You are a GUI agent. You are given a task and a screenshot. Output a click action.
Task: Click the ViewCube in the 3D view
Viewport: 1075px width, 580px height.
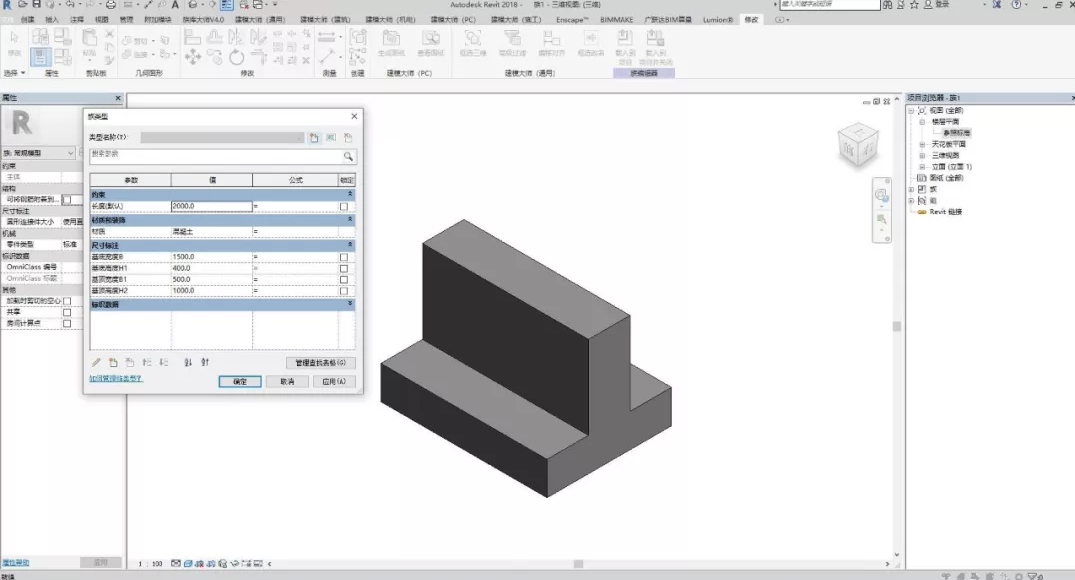[857, 145]
